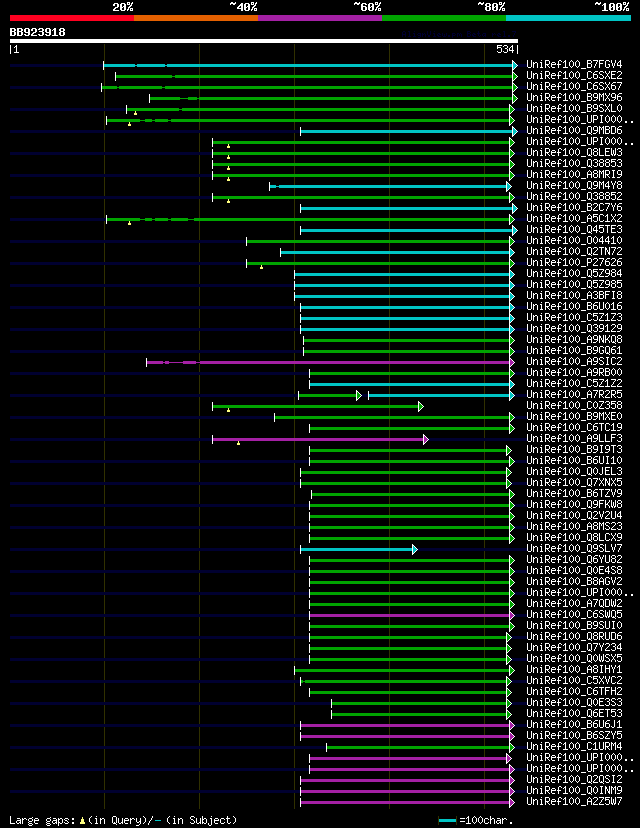The height and width of the screenshot is (828, 640).
Task: Open hit UniRef100_B9MX96
Action: pyautogui.click(x=574, y=97)
